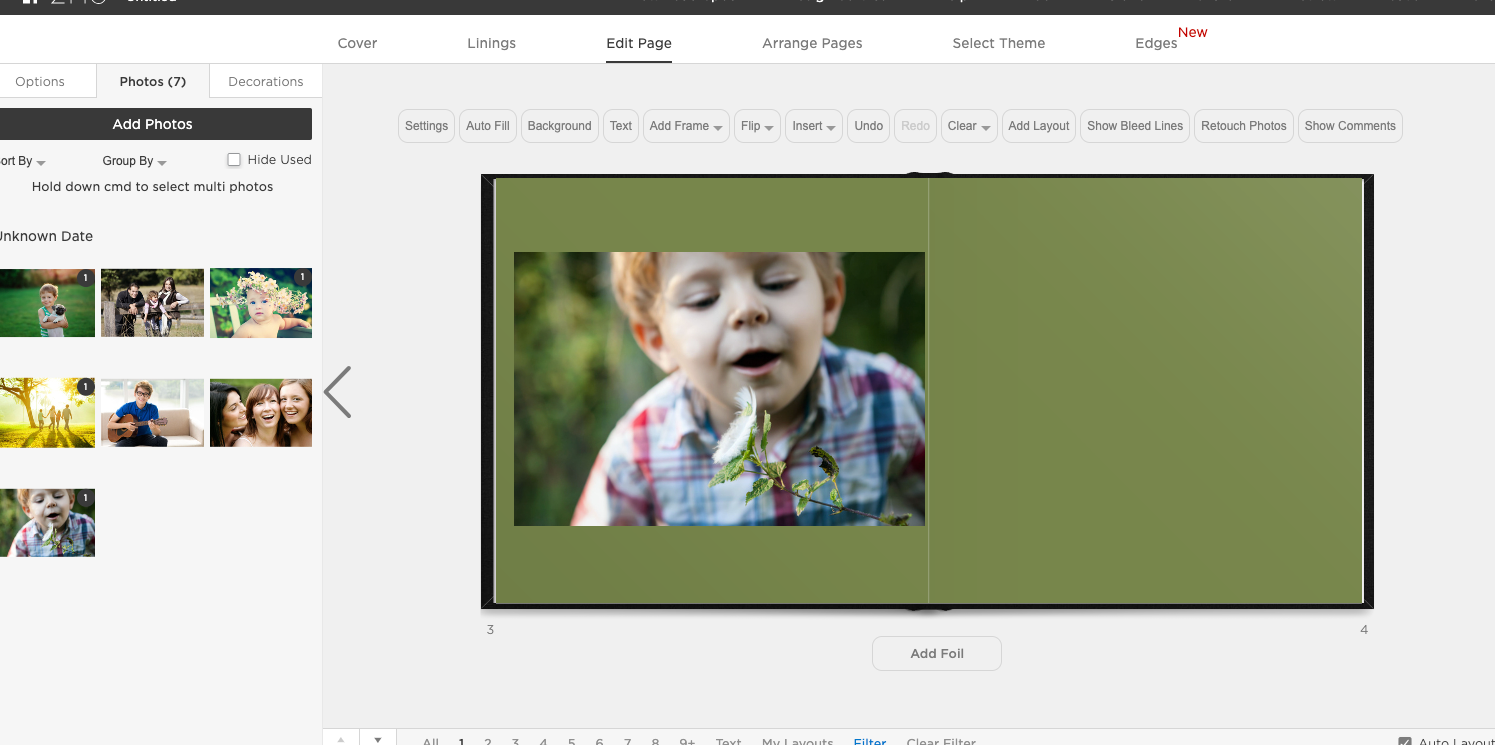Undo the last action
1495x745 pixels.
pyautogui.click(x=869, y=126)
